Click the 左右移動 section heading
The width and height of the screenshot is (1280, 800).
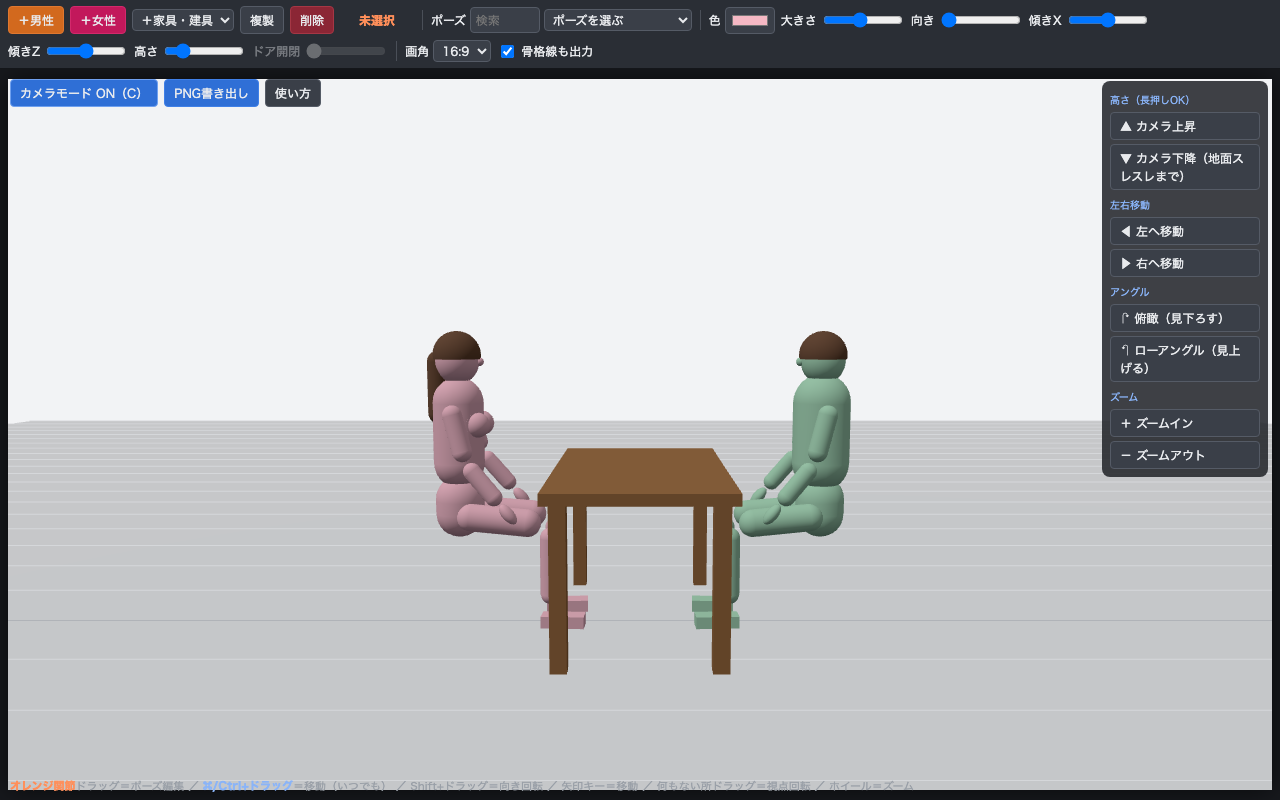coord(1130,205)
